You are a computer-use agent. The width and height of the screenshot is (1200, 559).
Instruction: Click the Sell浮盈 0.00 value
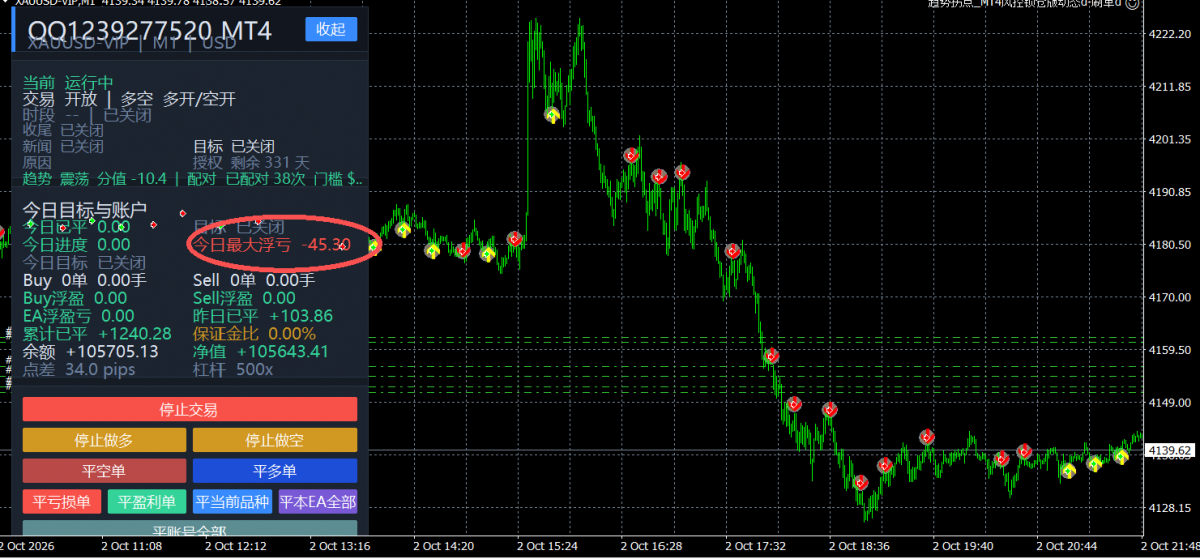[244, 298]
